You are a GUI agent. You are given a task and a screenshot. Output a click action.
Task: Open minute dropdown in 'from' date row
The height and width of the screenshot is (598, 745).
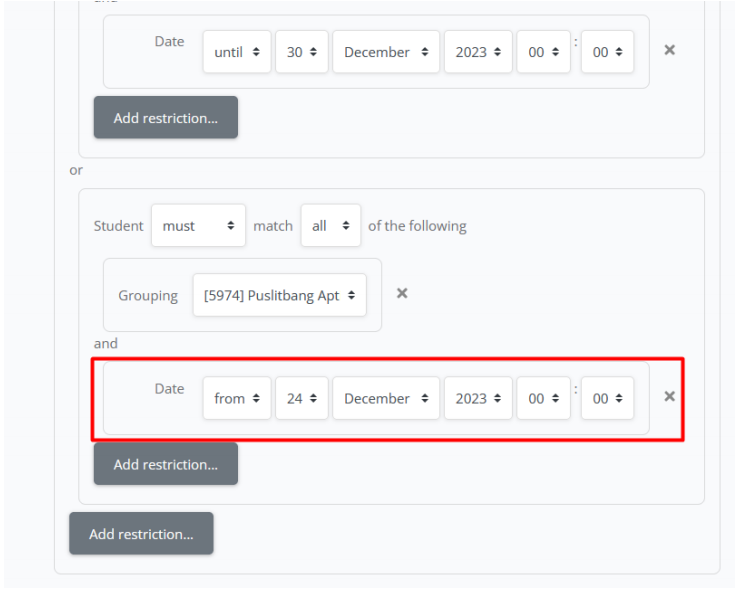[x=607, y=398]
